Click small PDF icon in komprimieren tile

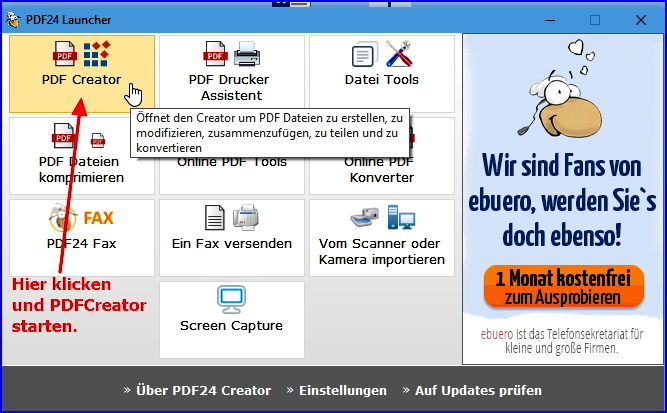[x=98, y=140]
